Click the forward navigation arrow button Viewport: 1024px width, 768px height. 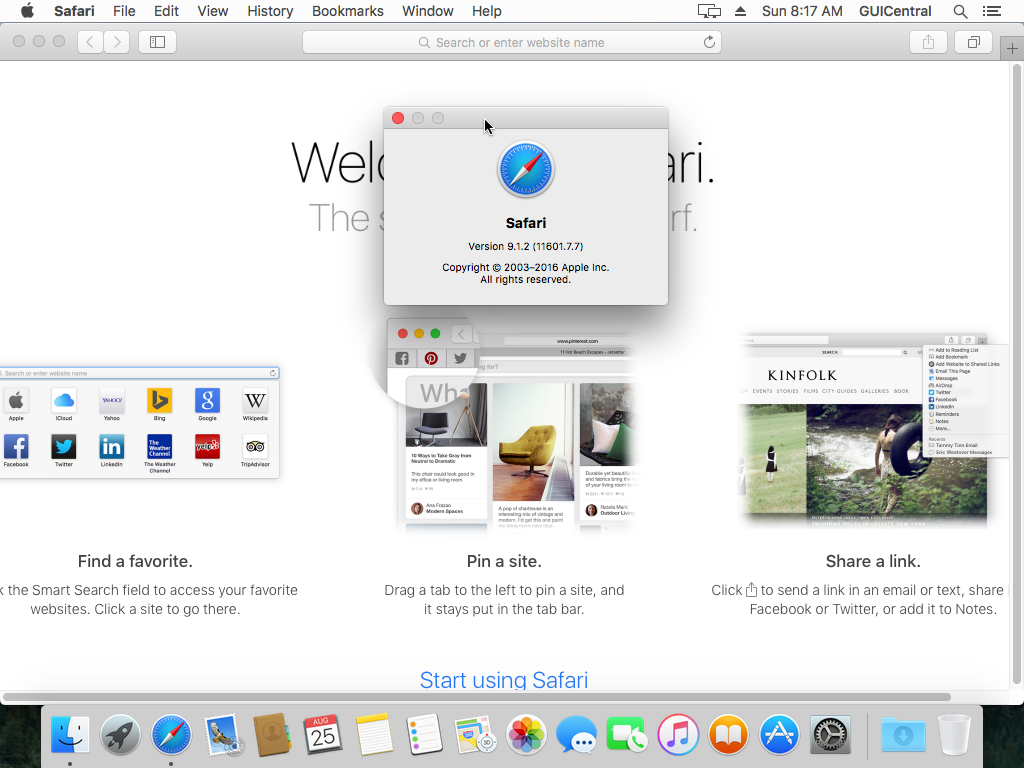(116, 42)
